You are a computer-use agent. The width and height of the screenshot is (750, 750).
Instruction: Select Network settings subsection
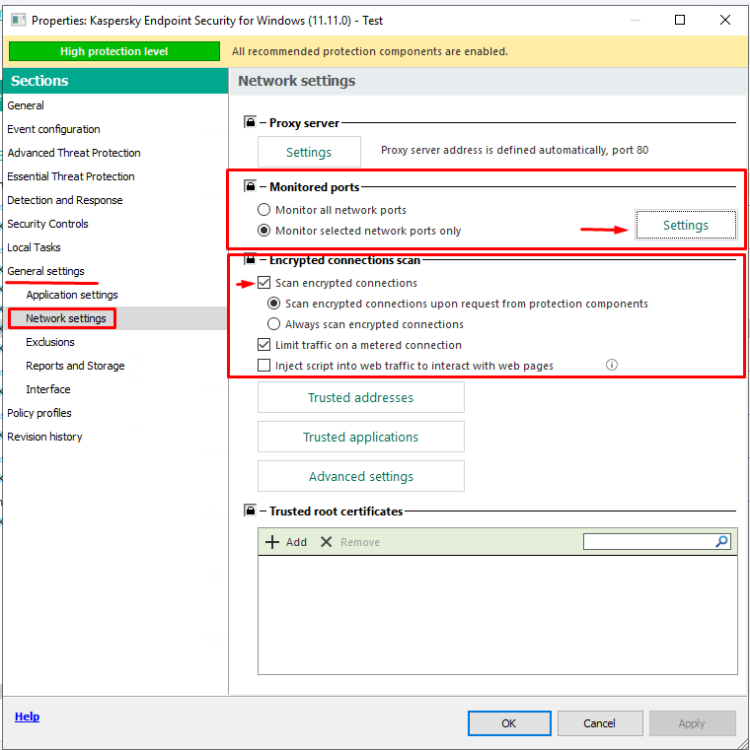(x=66, y=318)
